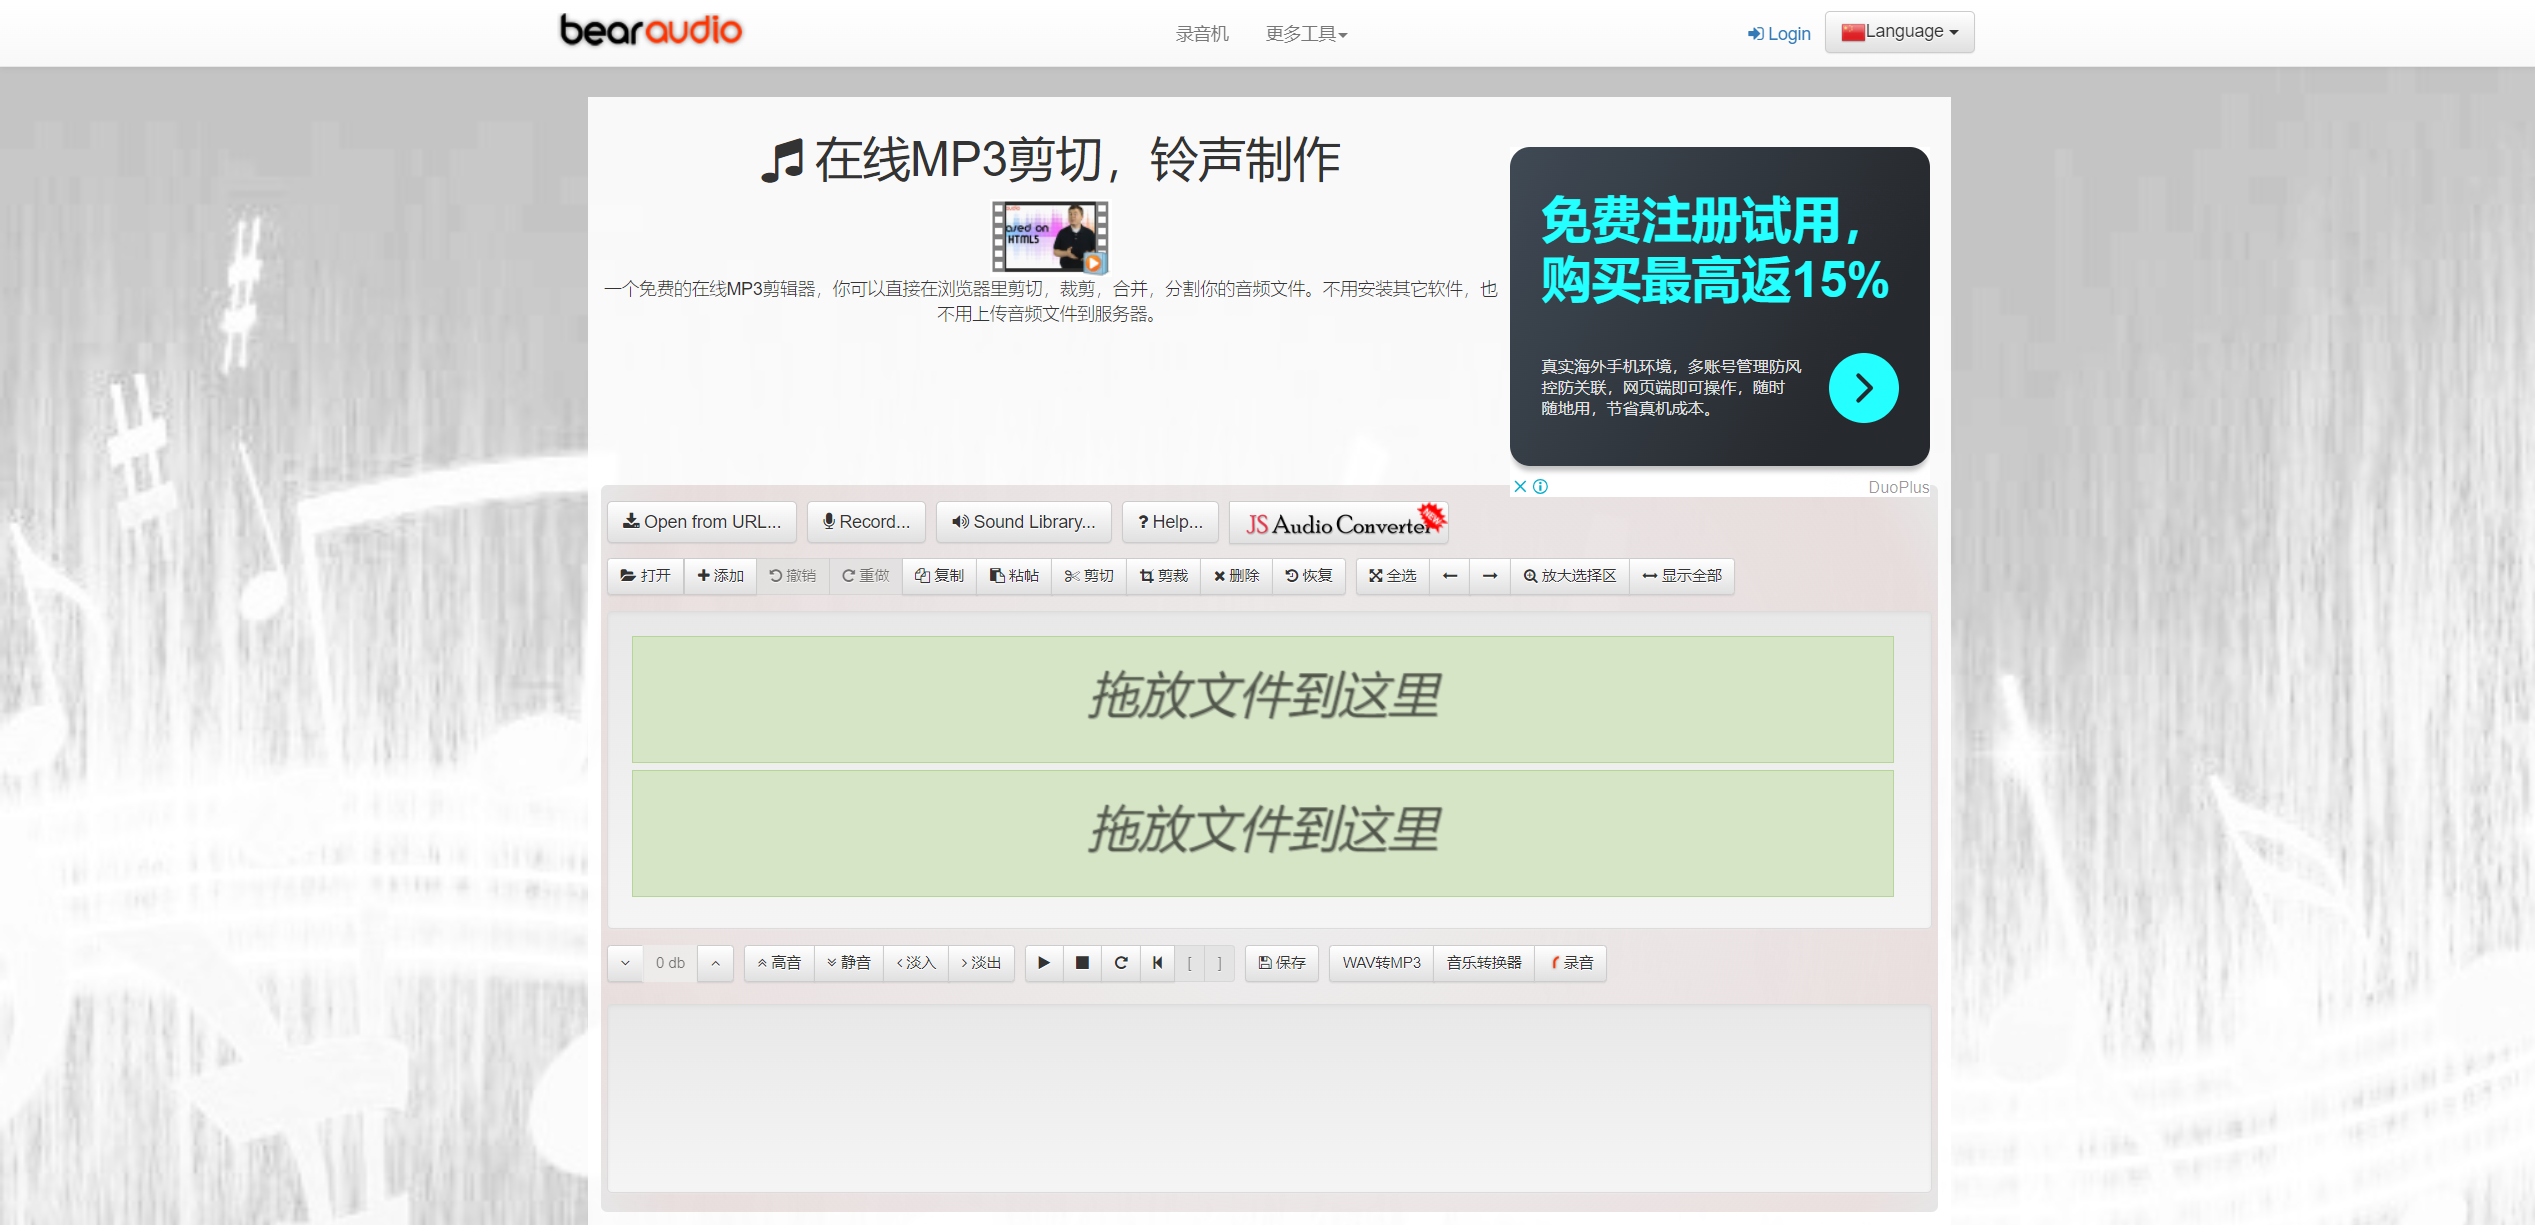Delete selection with the 删除 icon

click(x=1236, y=575)
